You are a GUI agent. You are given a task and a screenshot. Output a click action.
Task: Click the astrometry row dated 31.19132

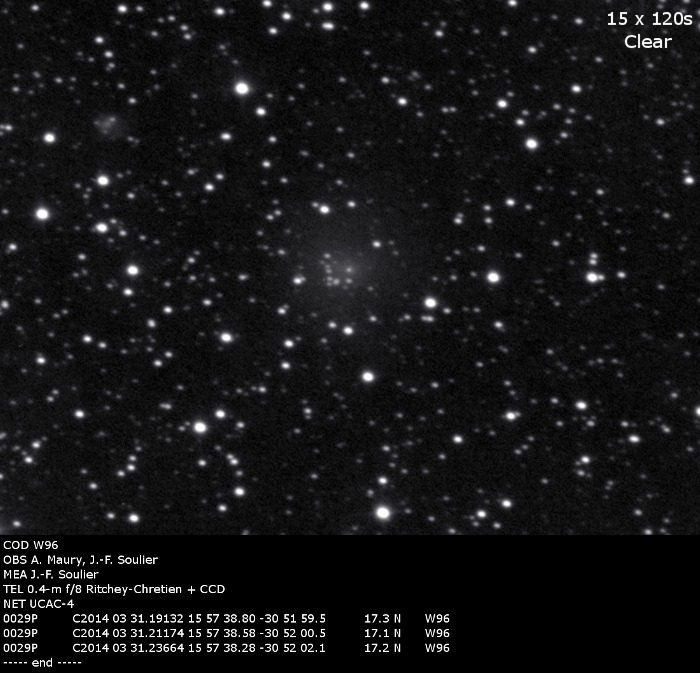[x=226, y=619]
